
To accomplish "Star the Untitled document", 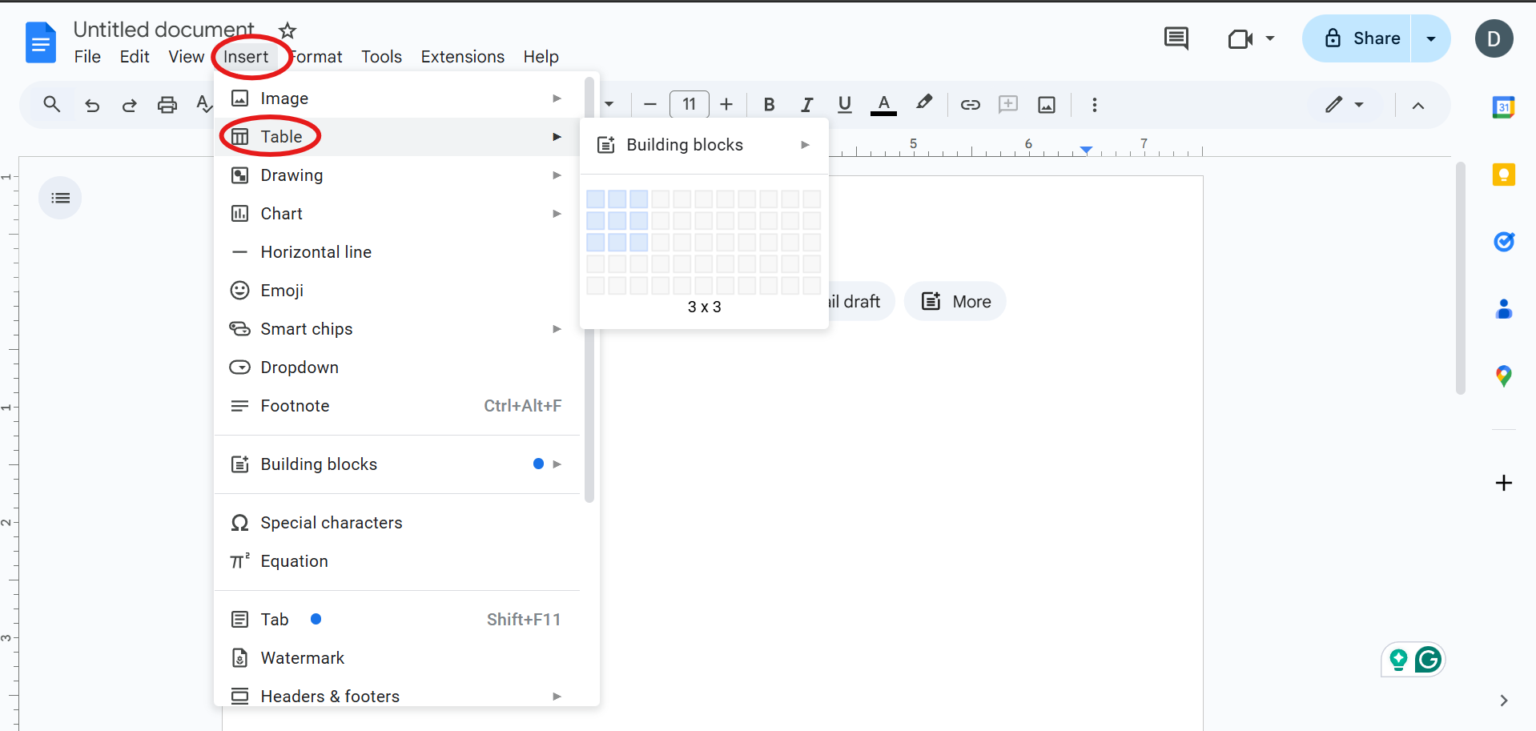I will coord(287,29).
